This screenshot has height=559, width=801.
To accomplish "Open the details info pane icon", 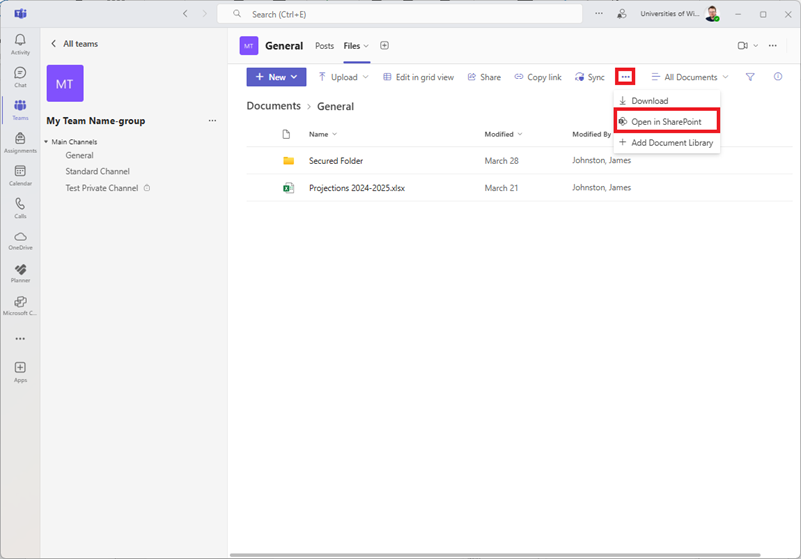I will pos(778,77).
